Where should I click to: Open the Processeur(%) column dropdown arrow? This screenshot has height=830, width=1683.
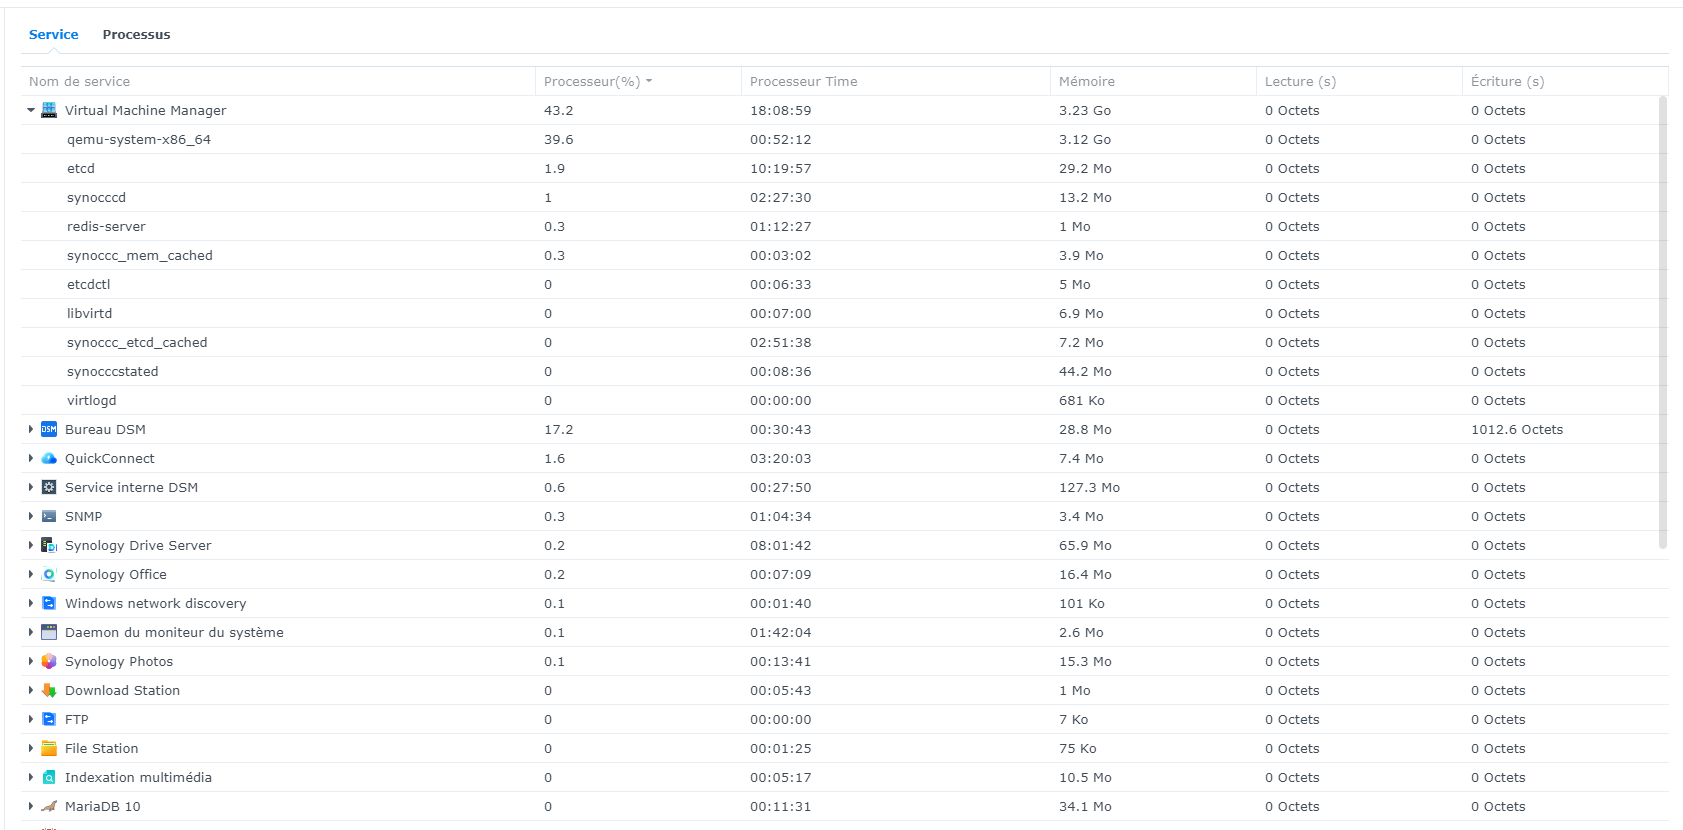(649, 81)
